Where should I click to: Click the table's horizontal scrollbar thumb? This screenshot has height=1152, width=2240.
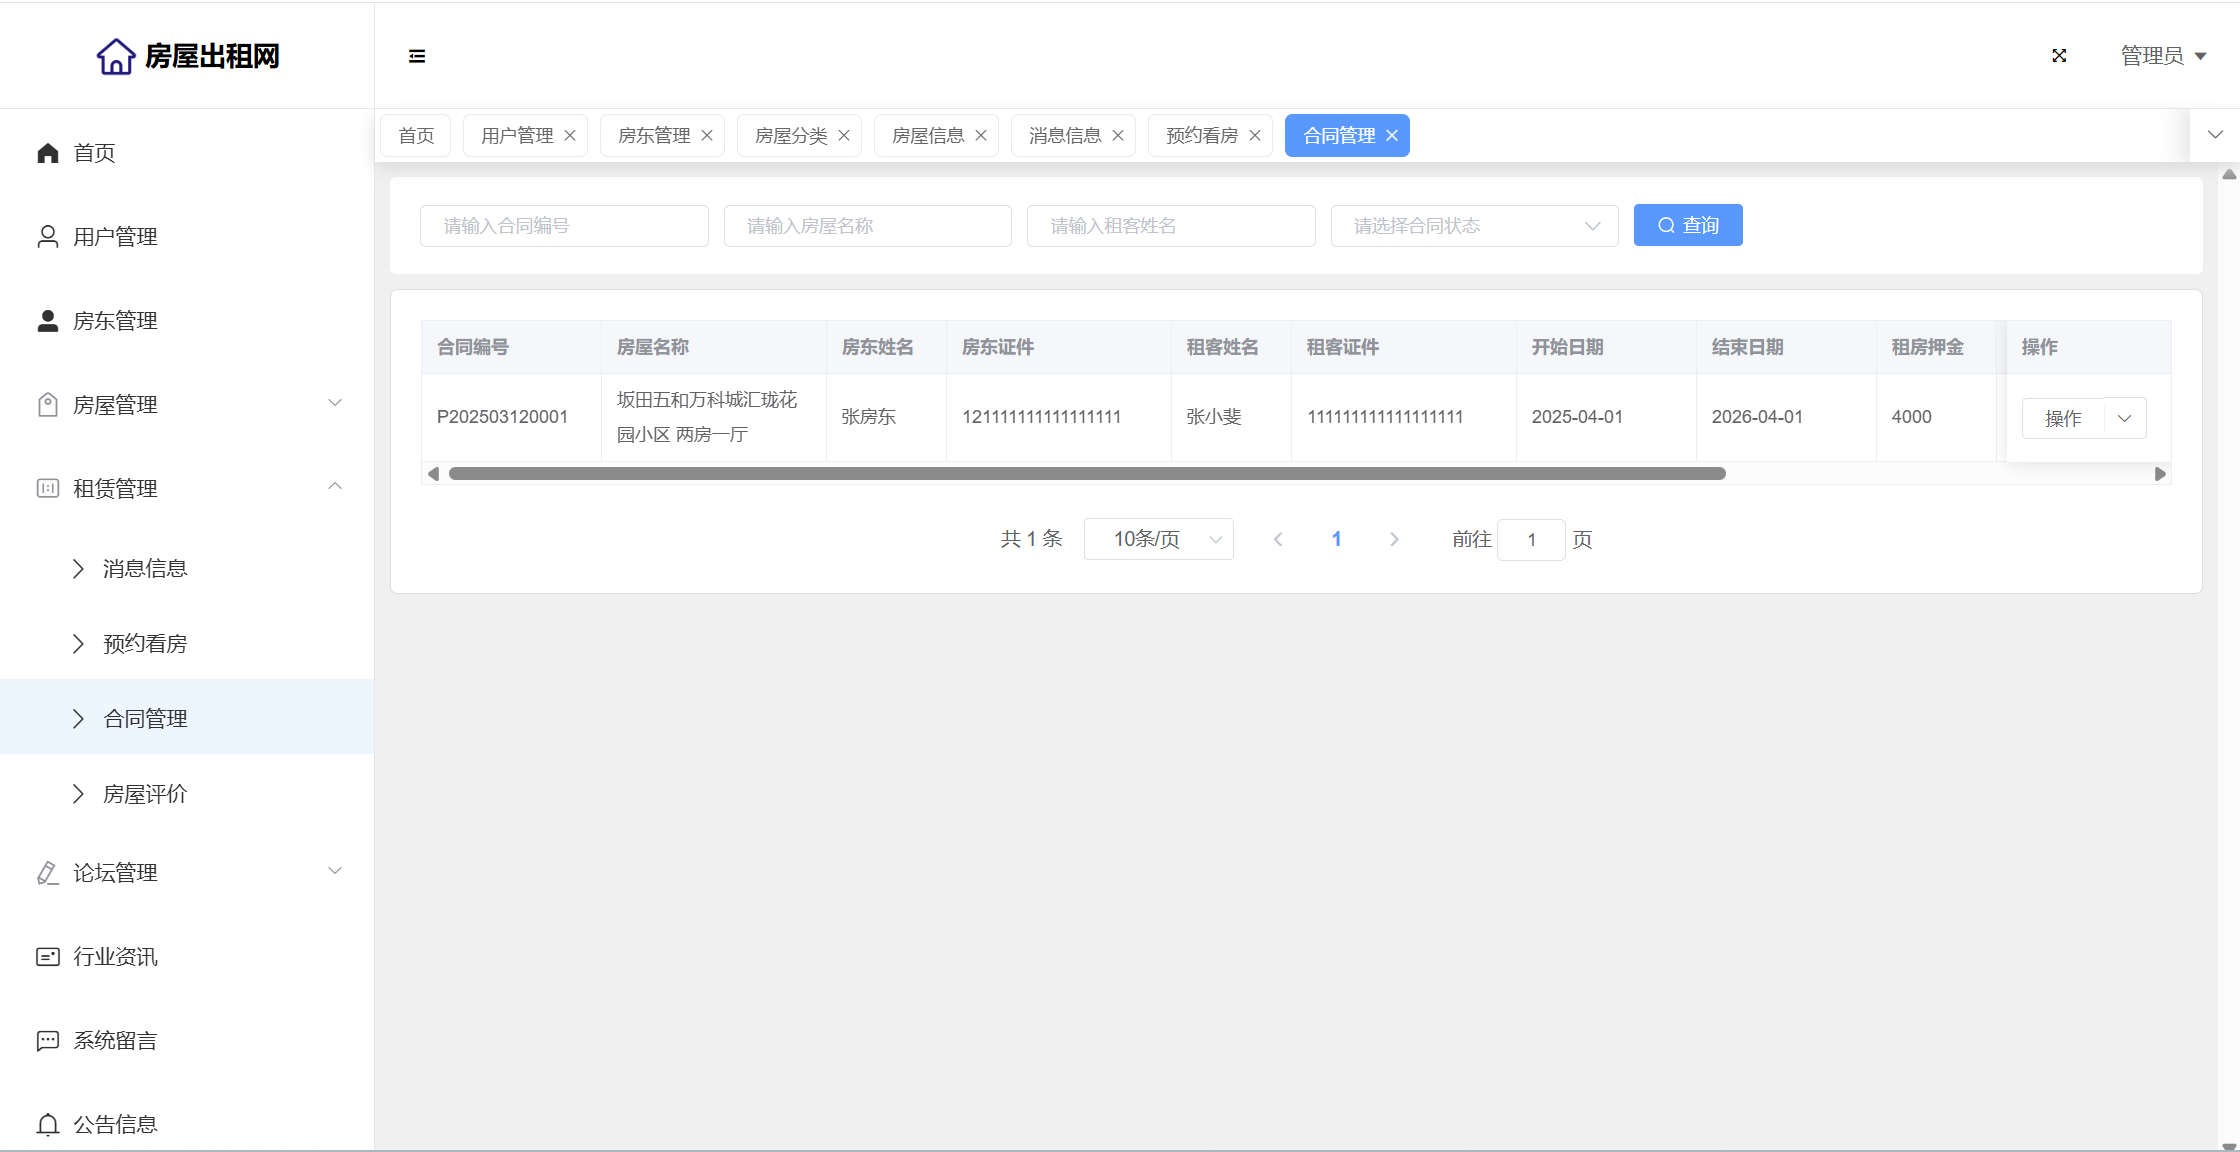pyautogui.click(x=1087, y=474)
